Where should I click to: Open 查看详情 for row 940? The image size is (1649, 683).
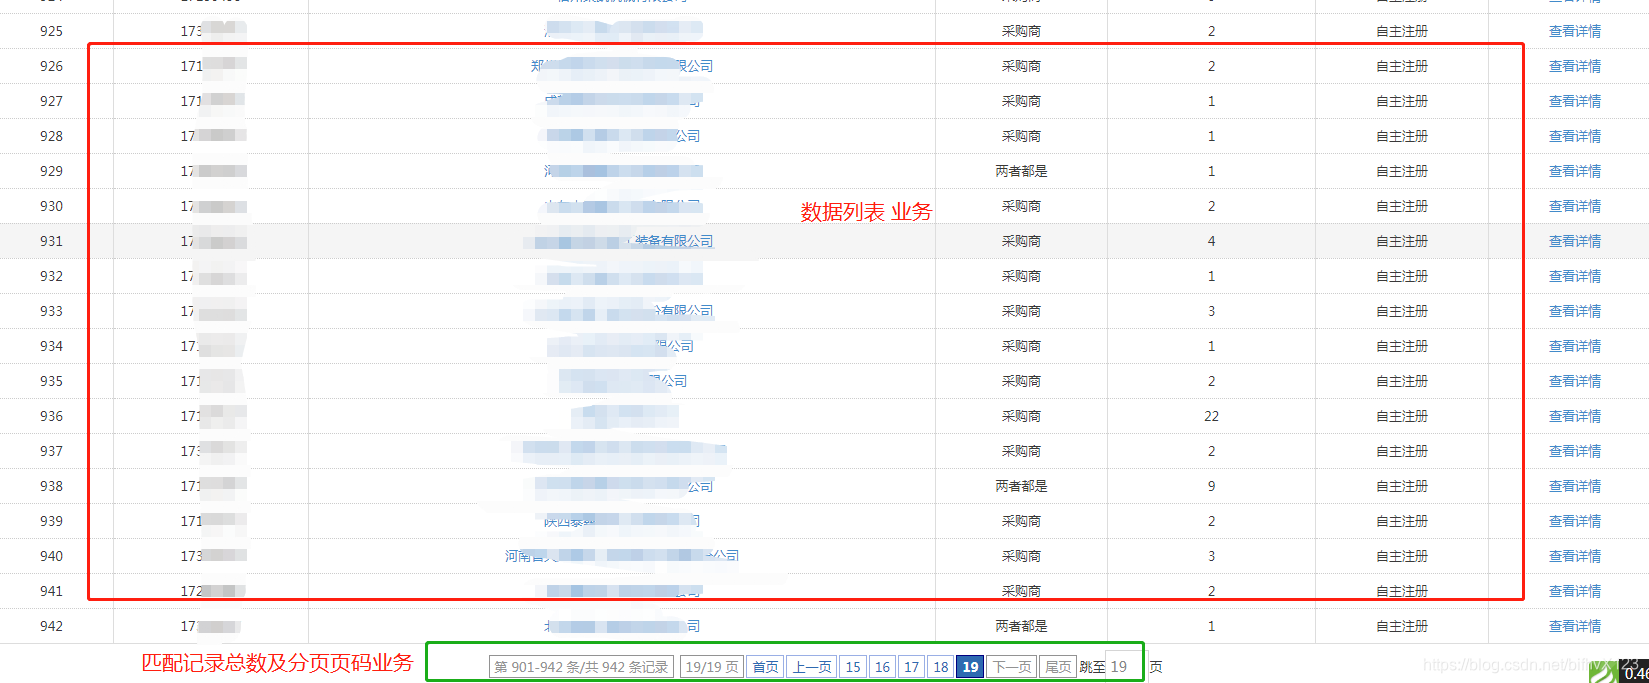pyautogui.click(x=1574, y=556)
